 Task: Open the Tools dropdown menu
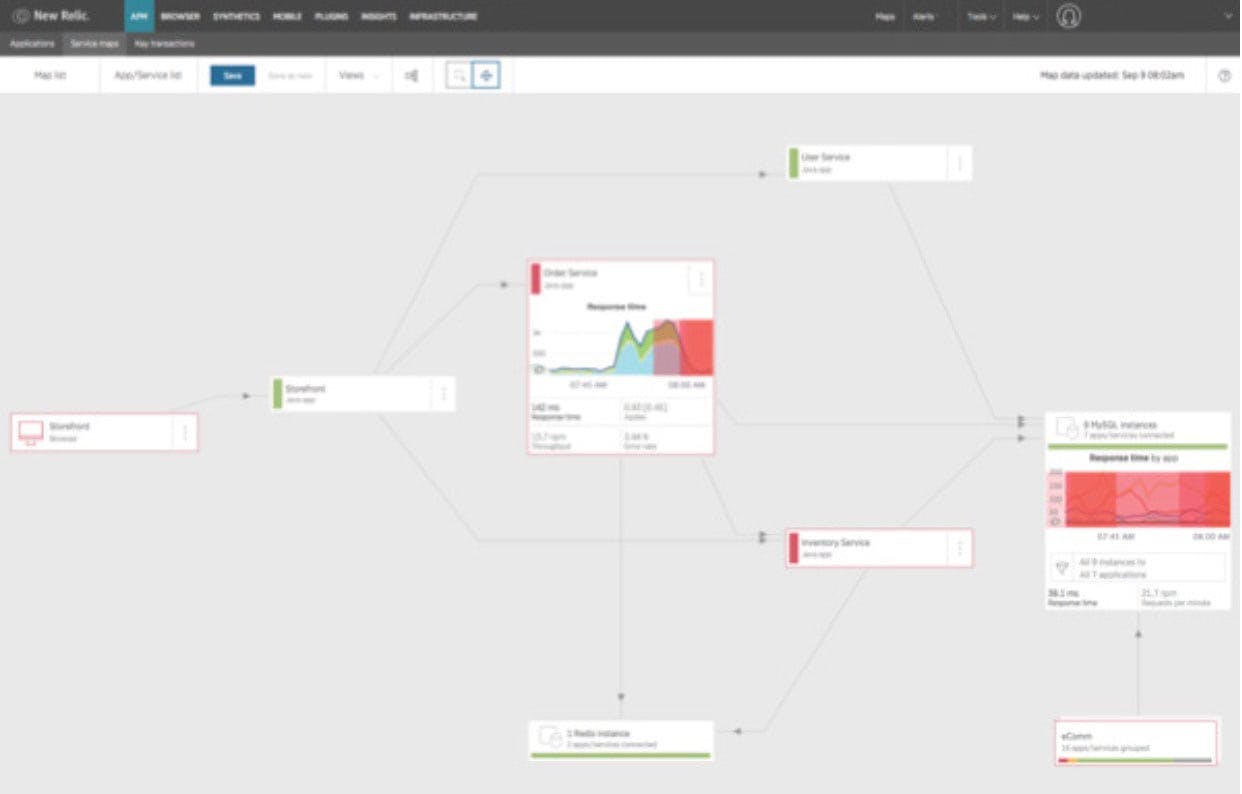tap(981, 16)
